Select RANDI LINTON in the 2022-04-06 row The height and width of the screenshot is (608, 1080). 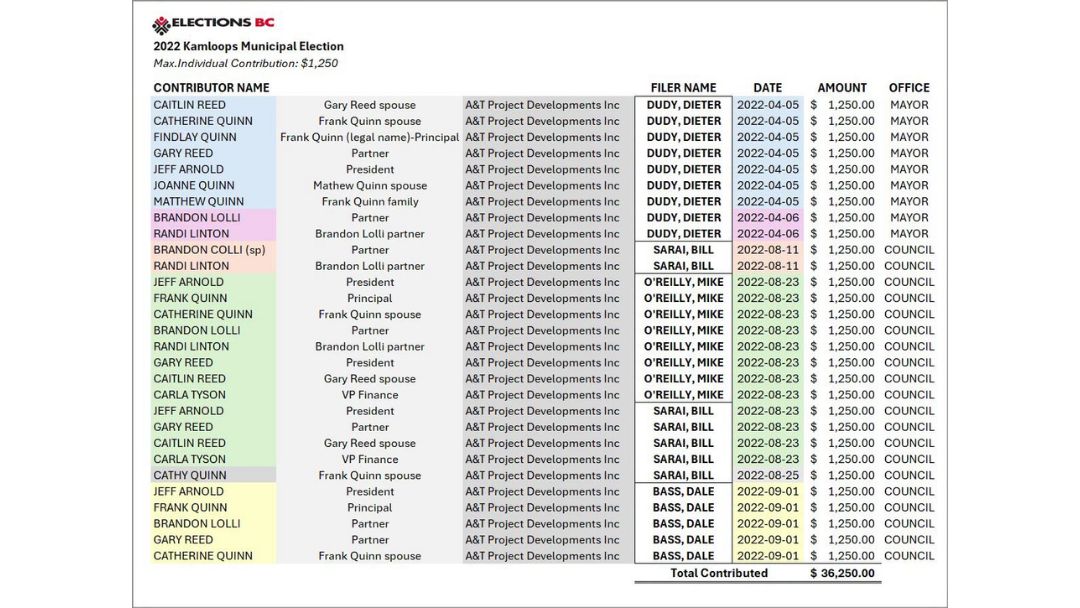[191, 233]
